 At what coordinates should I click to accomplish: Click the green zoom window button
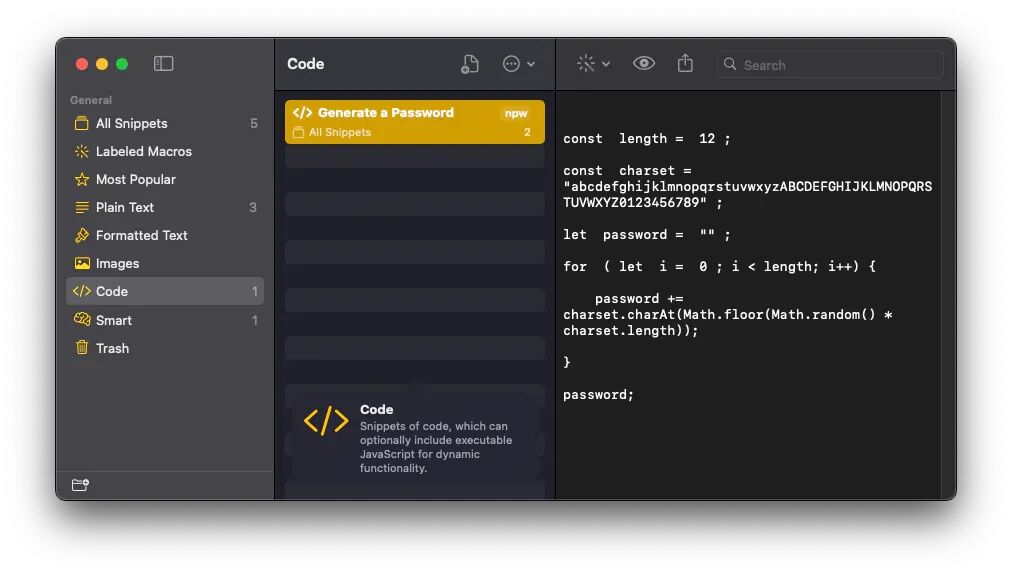122,64
